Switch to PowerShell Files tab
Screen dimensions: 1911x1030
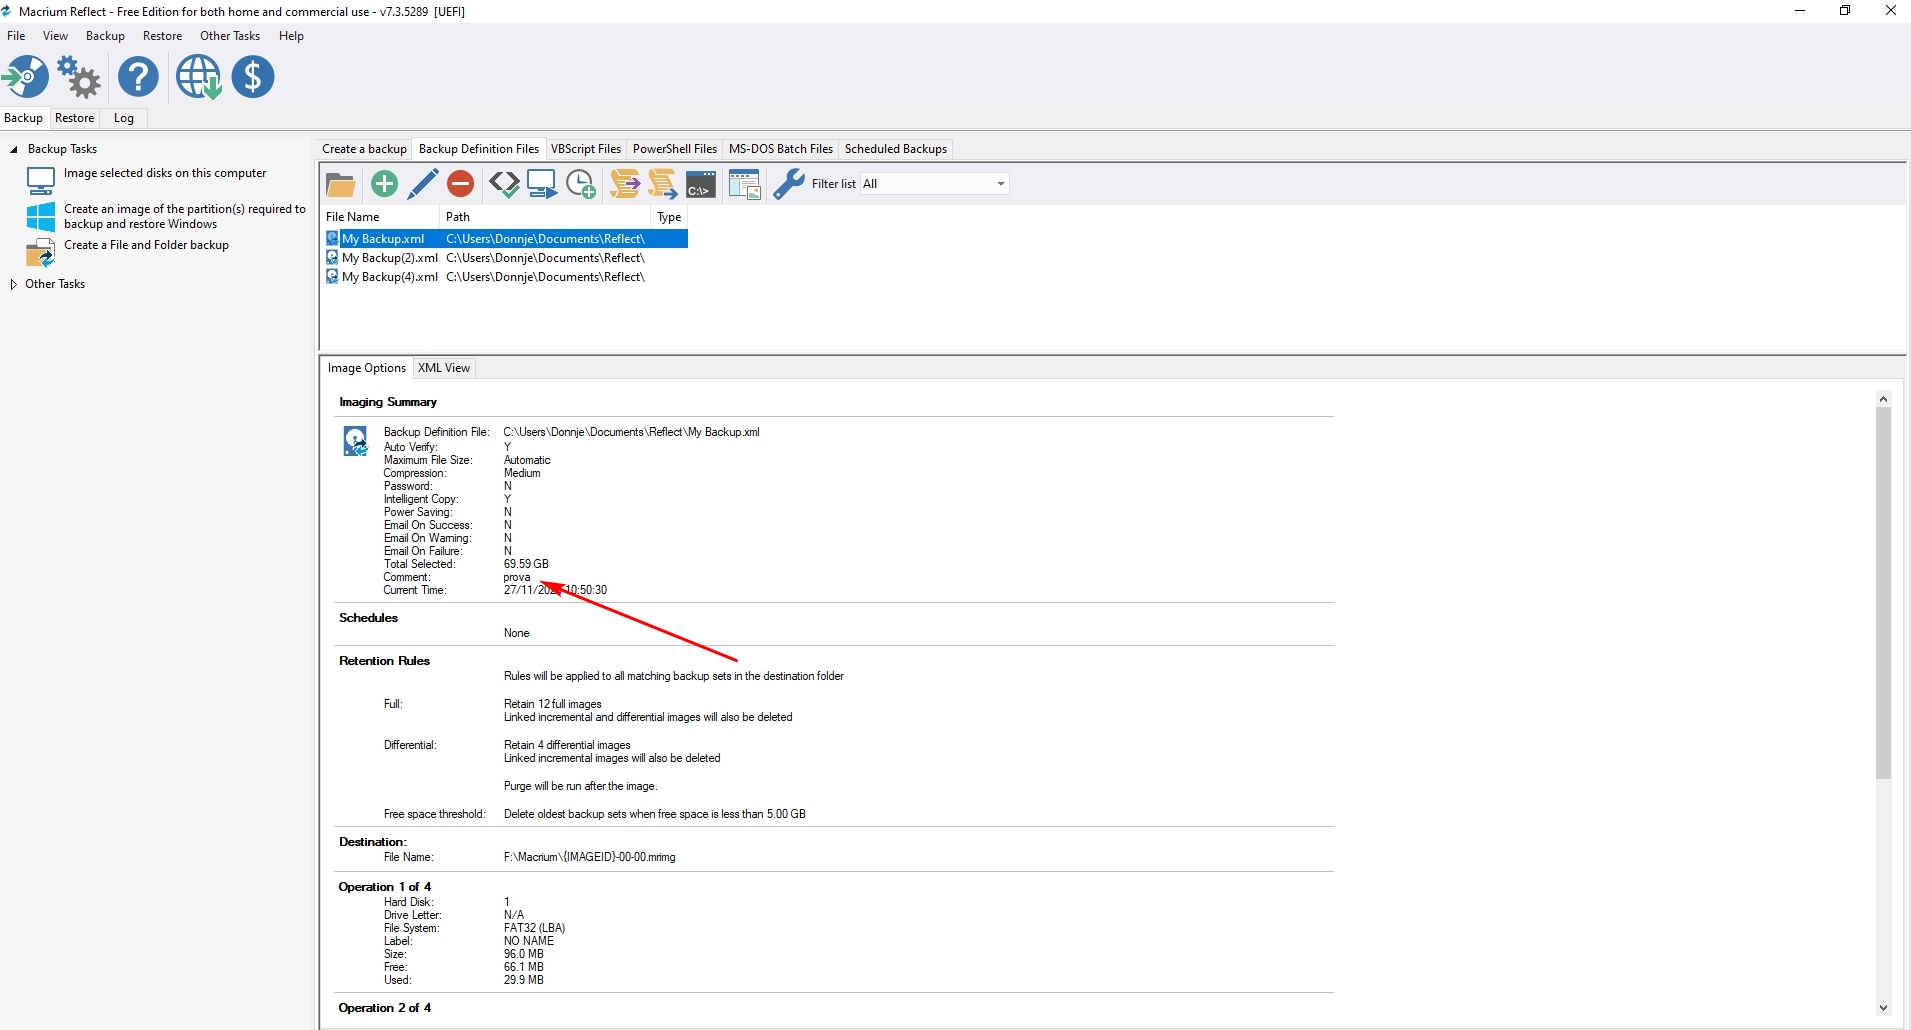point(675,149)
